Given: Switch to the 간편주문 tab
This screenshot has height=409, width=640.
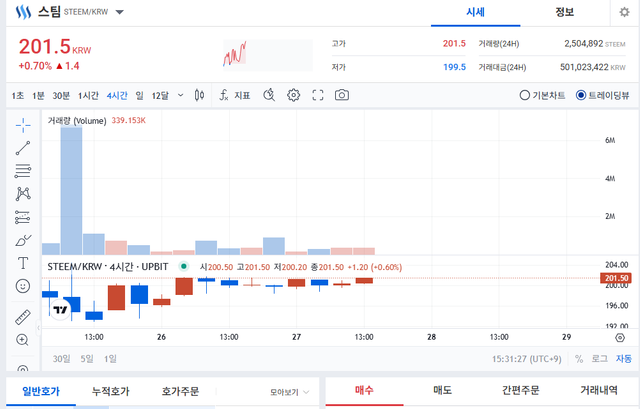Looking at the screenshot, I should pyautogui.click(x=520, y=391).
